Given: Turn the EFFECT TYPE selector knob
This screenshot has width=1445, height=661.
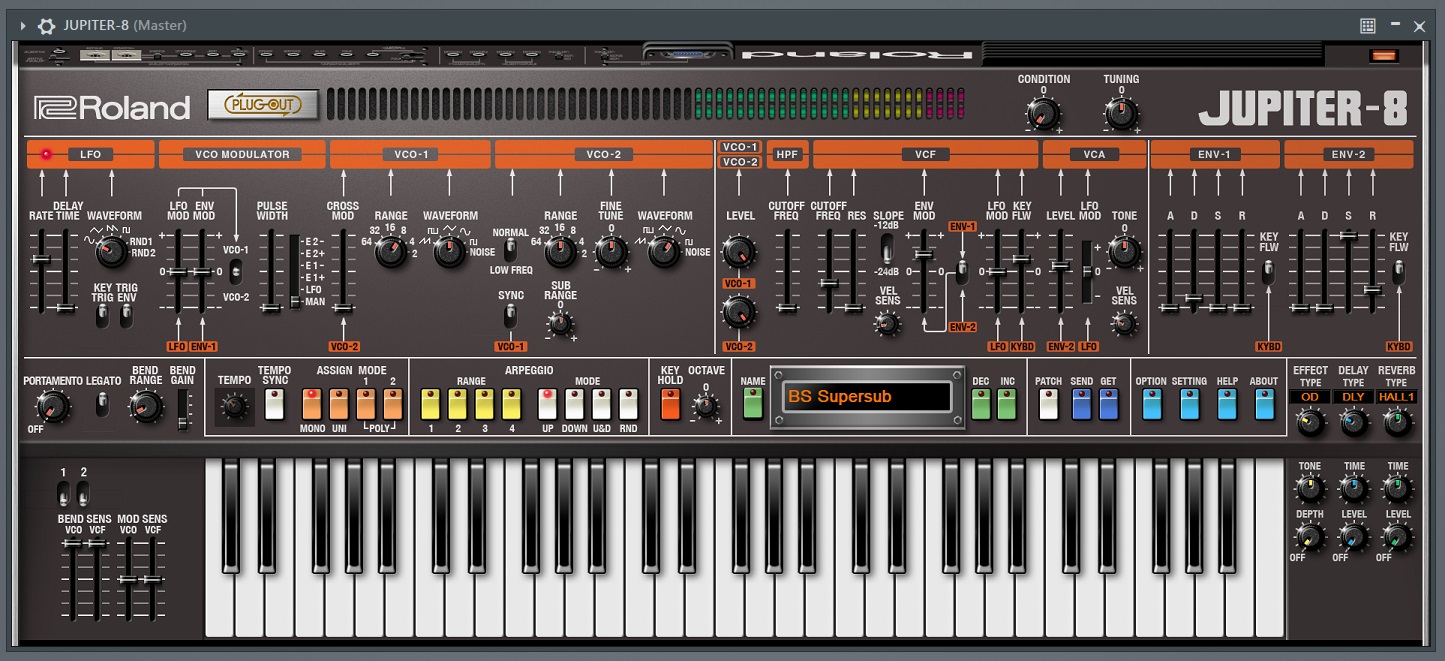Looking at the screenshot, I should (x=1310, y=423).
